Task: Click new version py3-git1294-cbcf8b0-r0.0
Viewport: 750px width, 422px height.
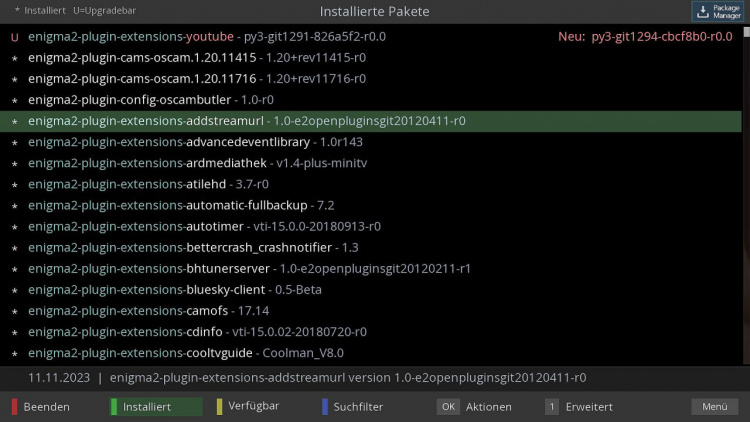Action: pyautogui.click(x=662, y=36)
